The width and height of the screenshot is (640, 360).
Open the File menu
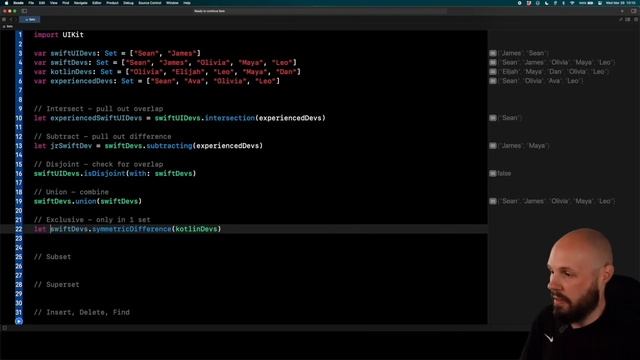pyautogui.click(x=31, y=3)
